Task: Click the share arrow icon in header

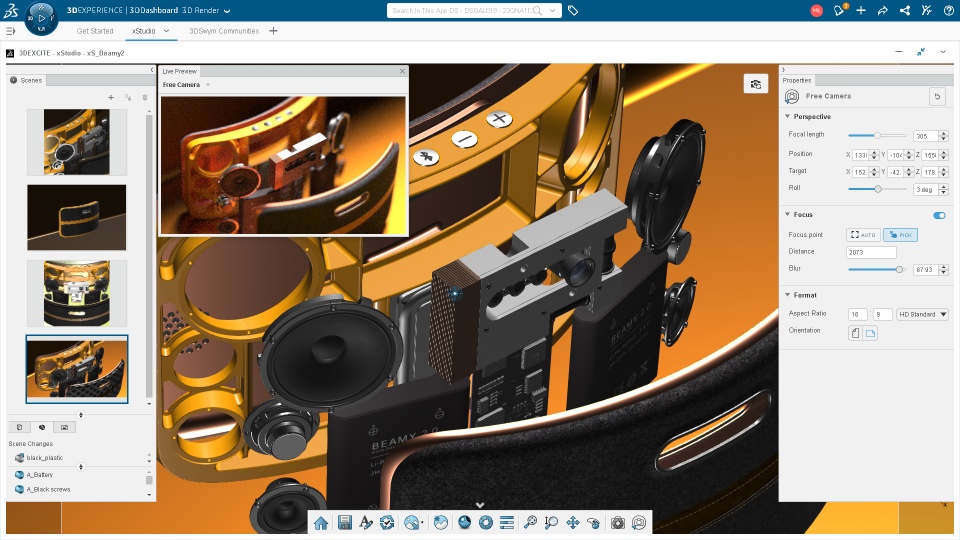Action: [883, 10]
